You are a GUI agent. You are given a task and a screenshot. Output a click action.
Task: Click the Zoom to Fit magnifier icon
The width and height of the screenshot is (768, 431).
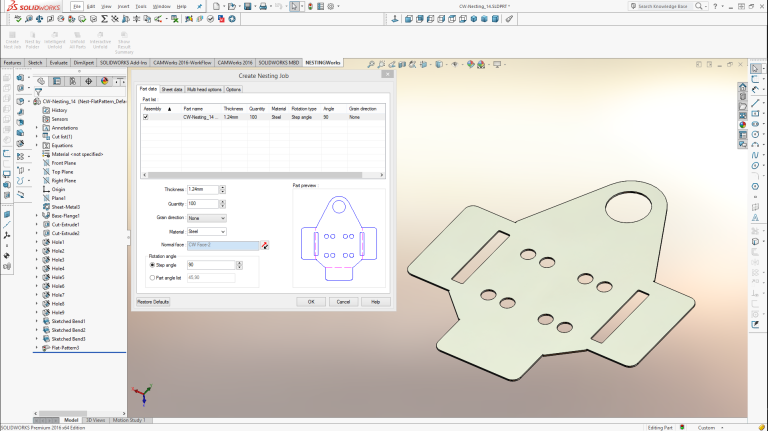(371, 64)
